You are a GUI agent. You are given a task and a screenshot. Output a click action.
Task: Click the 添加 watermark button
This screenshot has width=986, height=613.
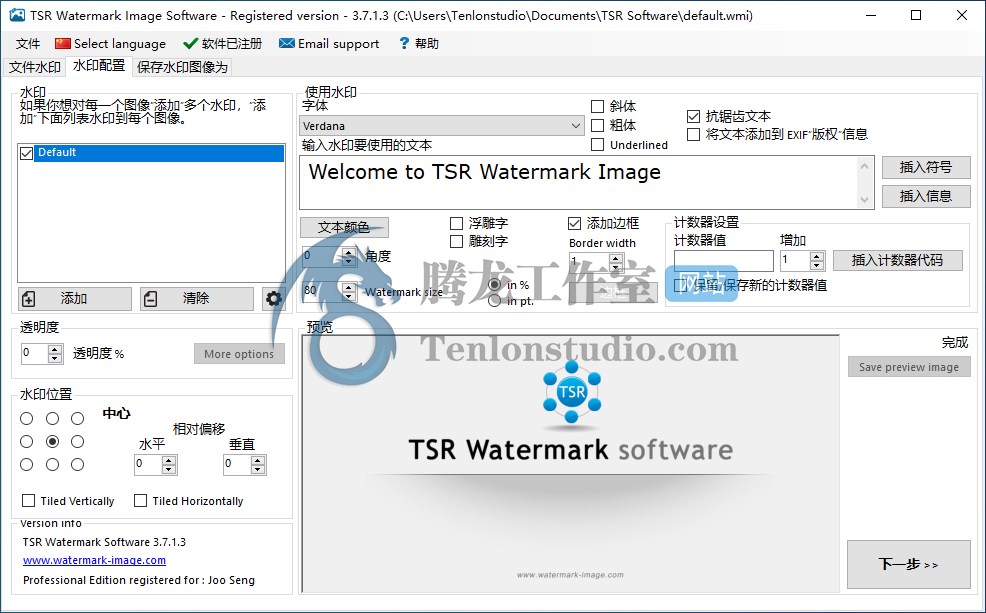75,299
